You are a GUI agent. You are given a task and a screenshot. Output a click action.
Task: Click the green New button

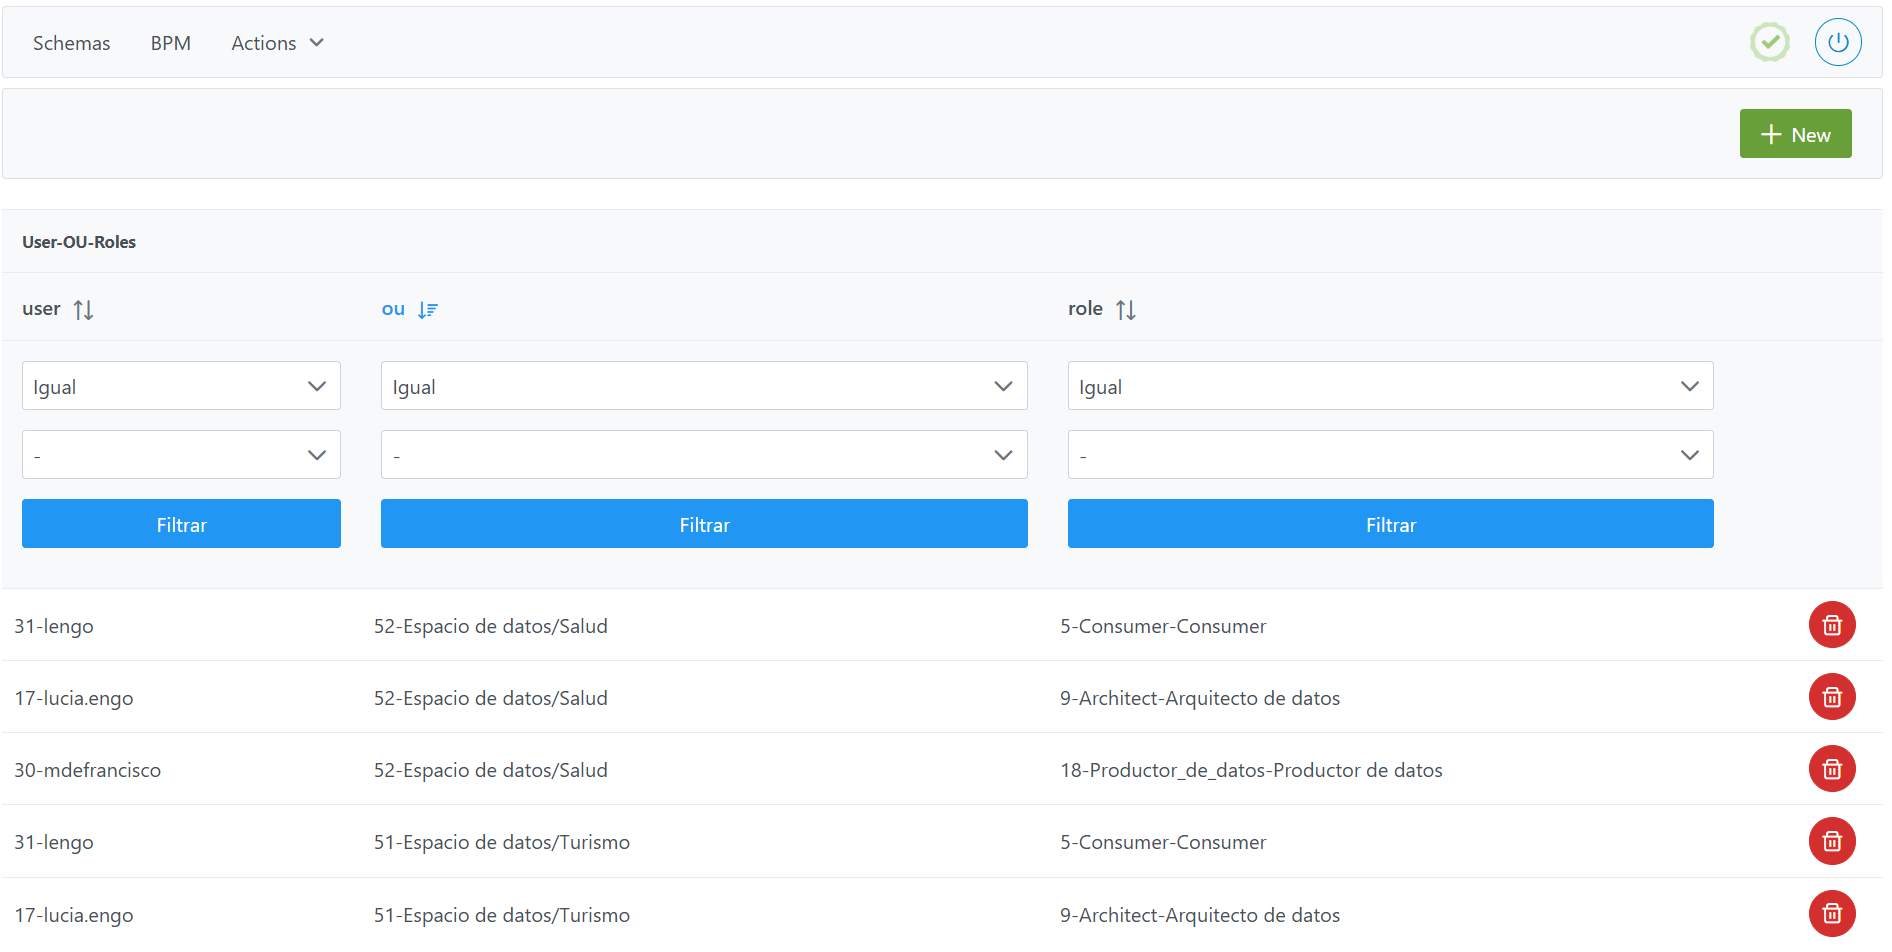1795,134
